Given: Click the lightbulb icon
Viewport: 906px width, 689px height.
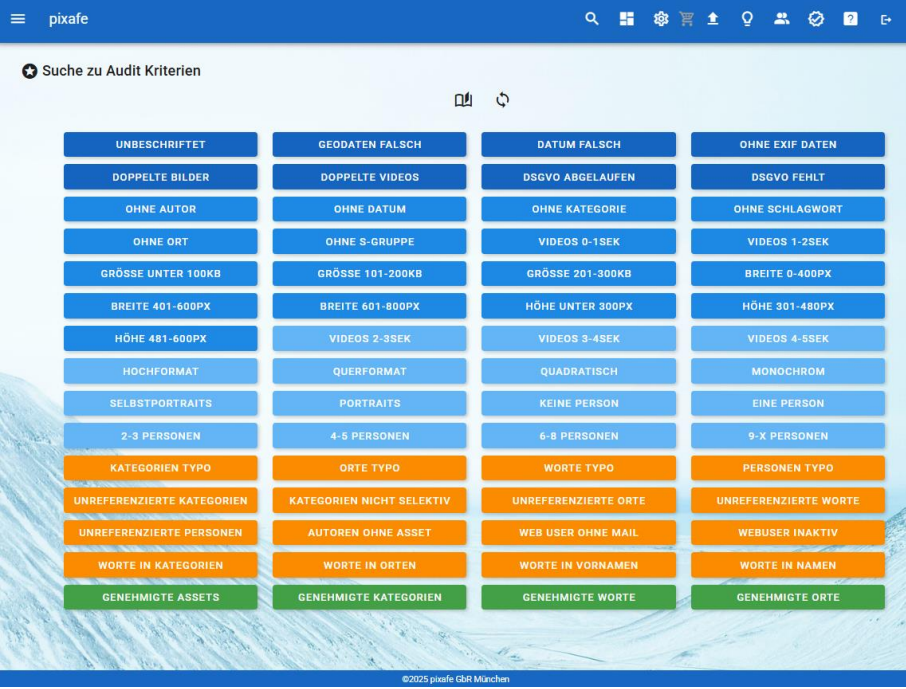Looking at the screenshot, I should point(747,19).
